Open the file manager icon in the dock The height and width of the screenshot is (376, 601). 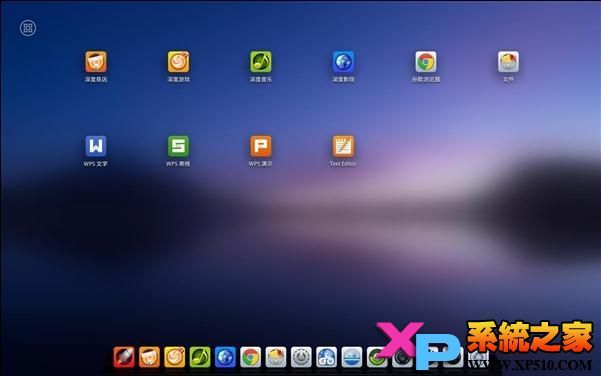[276, 357]
